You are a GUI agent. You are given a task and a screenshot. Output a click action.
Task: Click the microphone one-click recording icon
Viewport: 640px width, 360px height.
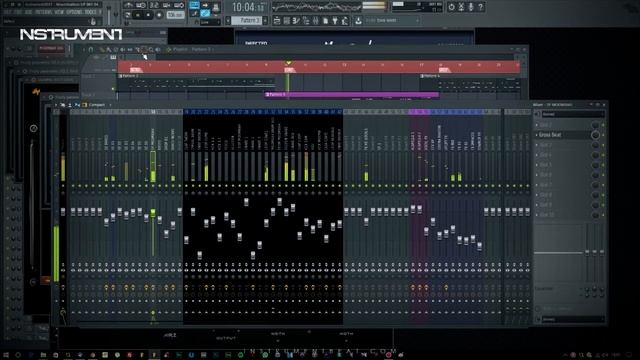pyautogui.click(x=471, y=7)
